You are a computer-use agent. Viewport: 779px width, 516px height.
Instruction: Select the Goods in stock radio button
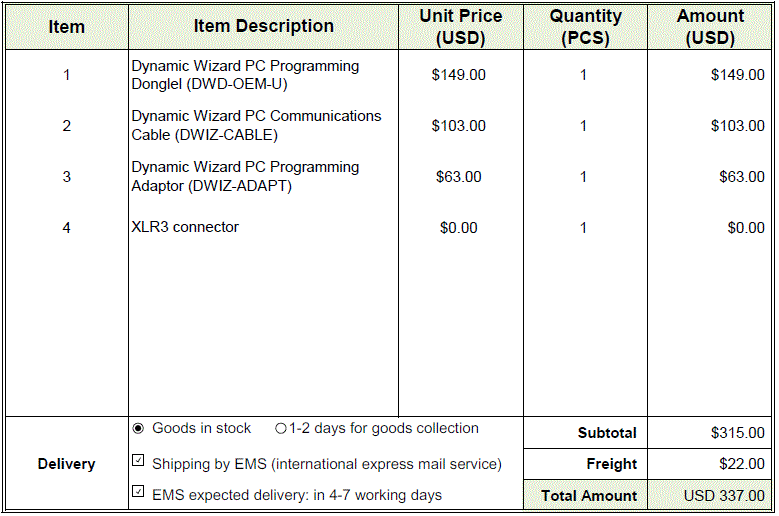pyautogui.click(x=139, y=428)
